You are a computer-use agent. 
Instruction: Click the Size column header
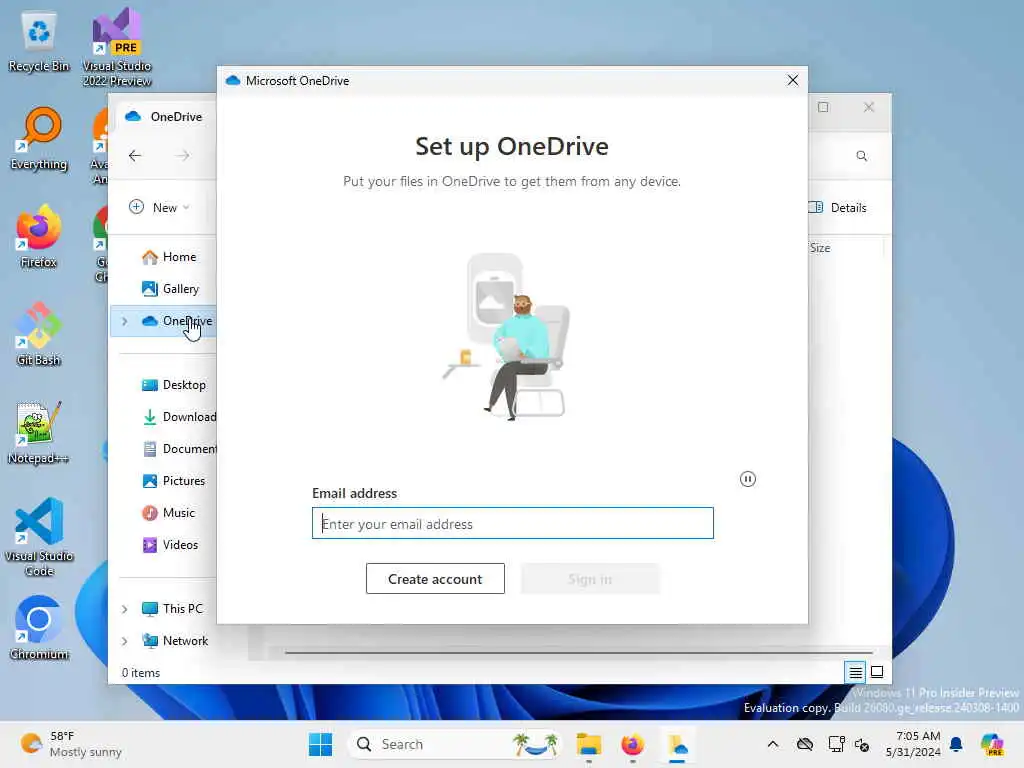point(820,248)
